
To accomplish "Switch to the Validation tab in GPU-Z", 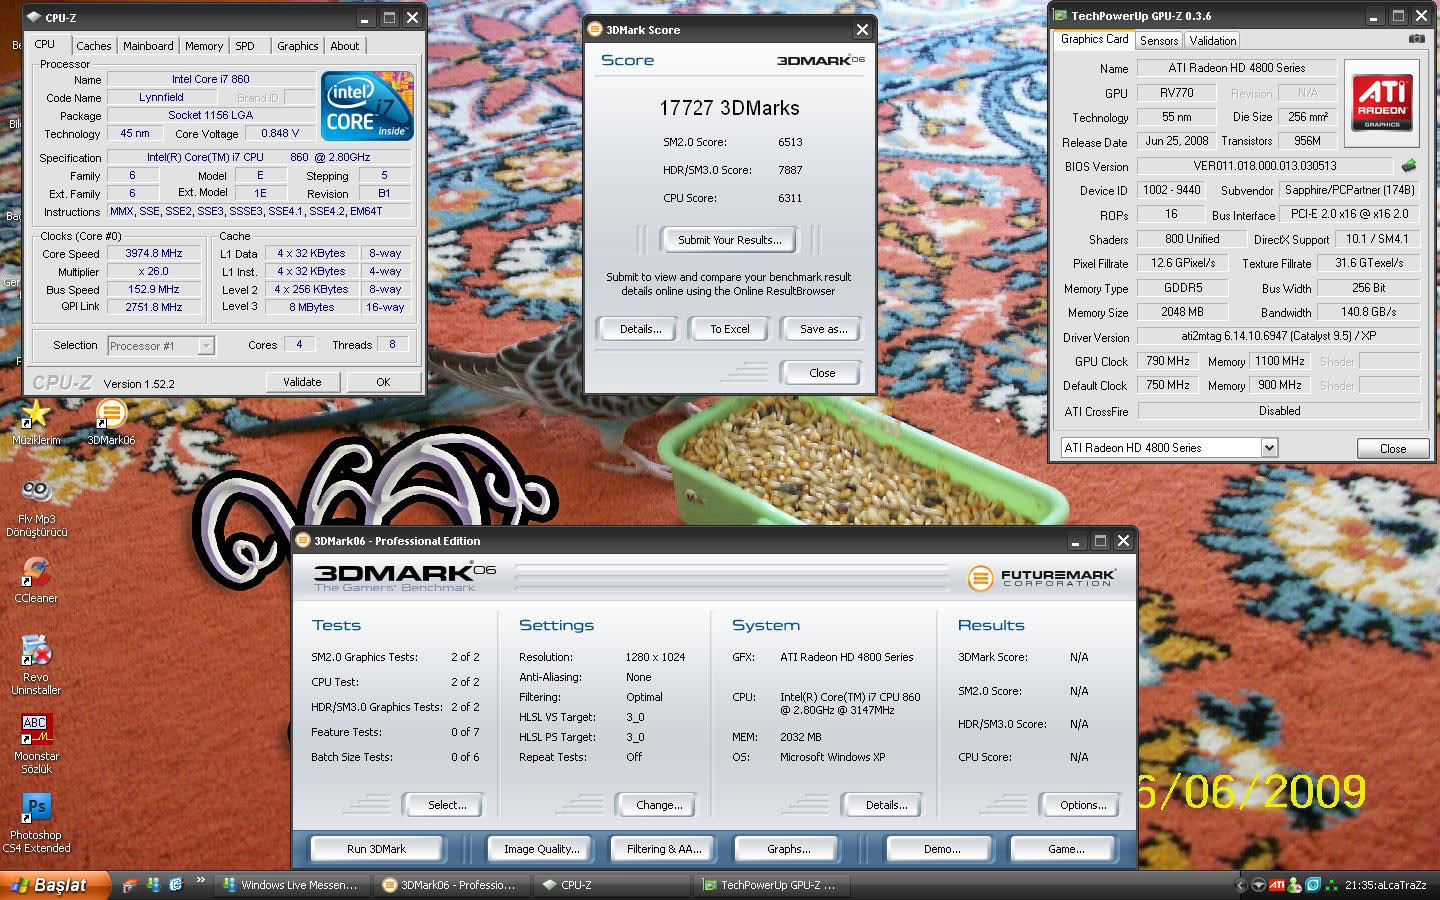I will click(x=1213, y=41).
